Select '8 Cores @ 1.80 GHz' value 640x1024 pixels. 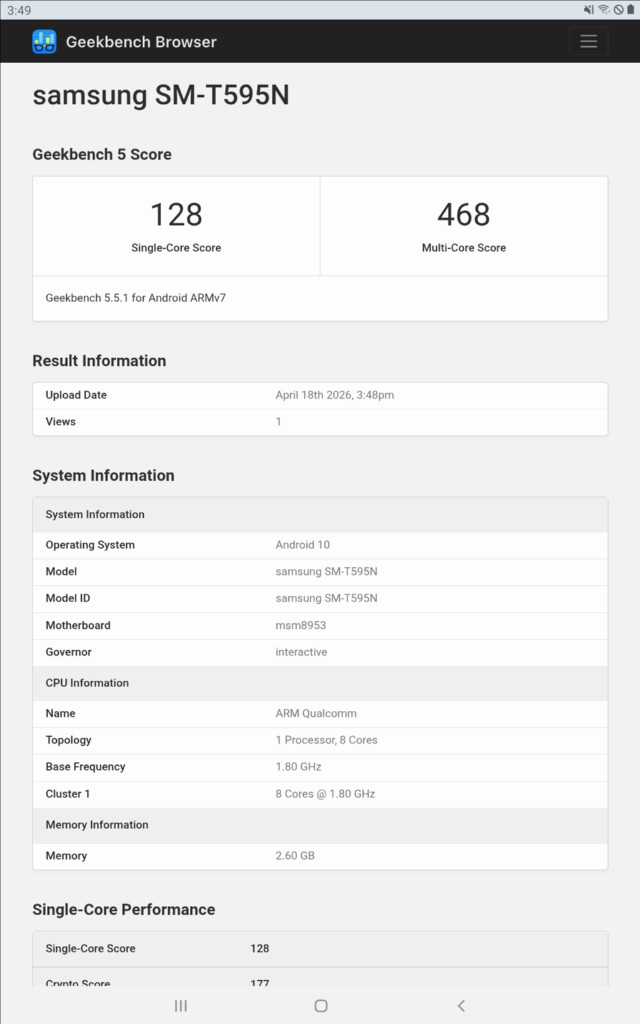[325, 794]
